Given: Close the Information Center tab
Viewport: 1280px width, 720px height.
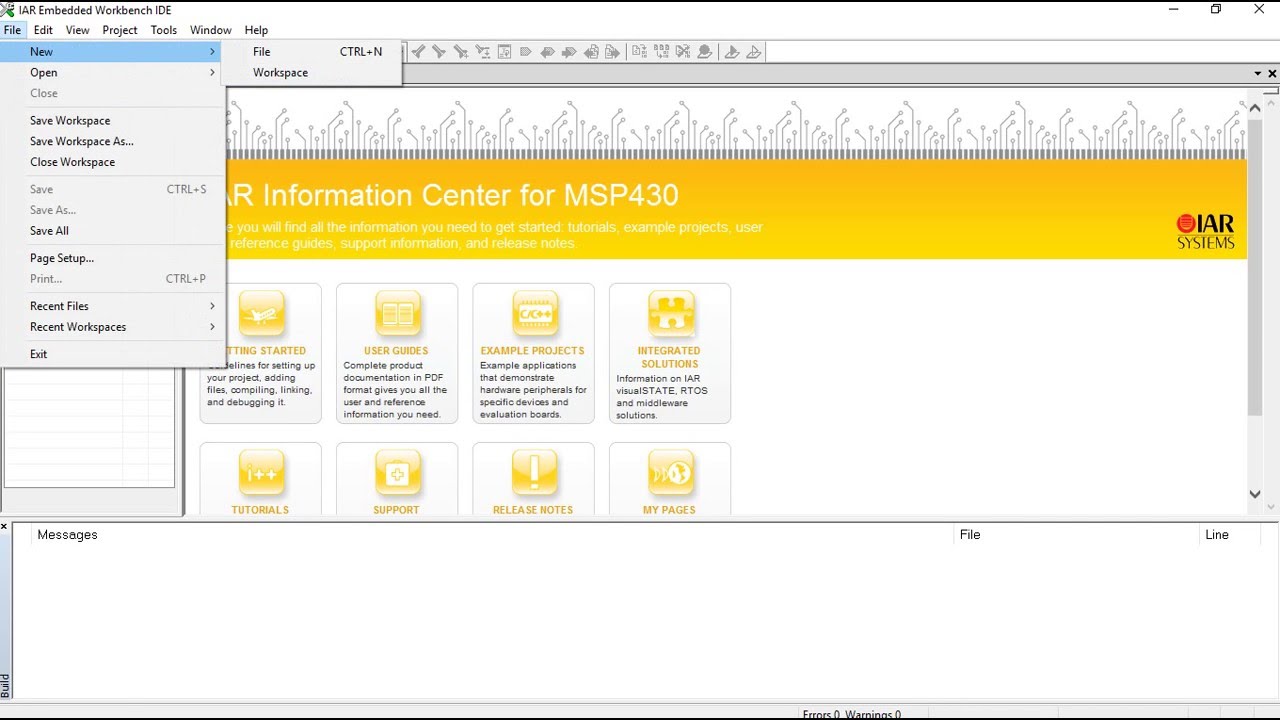Looking at the screenshot, I should coord(1272,74).
